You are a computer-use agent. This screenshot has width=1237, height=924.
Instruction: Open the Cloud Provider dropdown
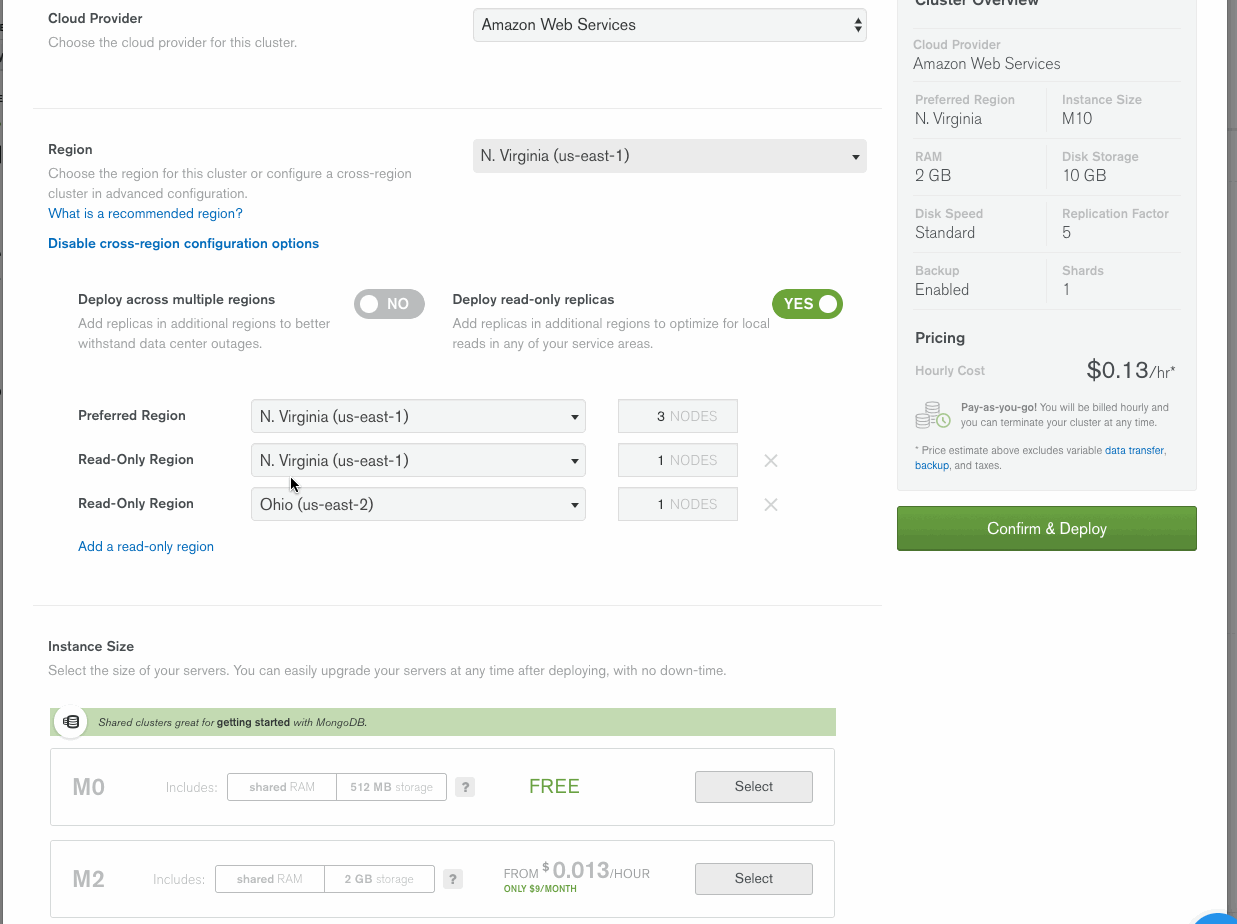[x=669, y=24]
